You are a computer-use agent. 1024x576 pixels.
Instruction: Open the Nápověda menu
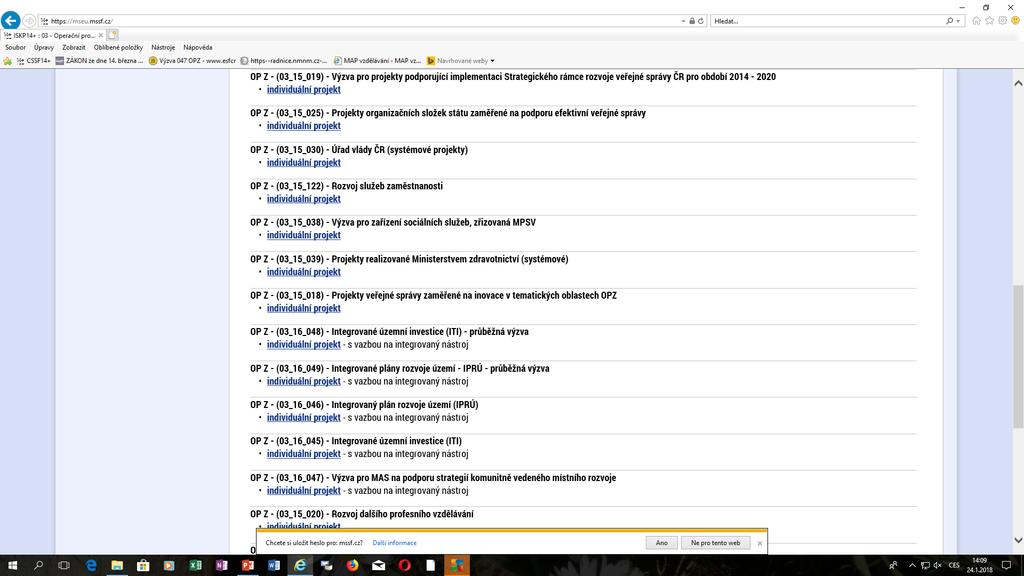point(198,48)
